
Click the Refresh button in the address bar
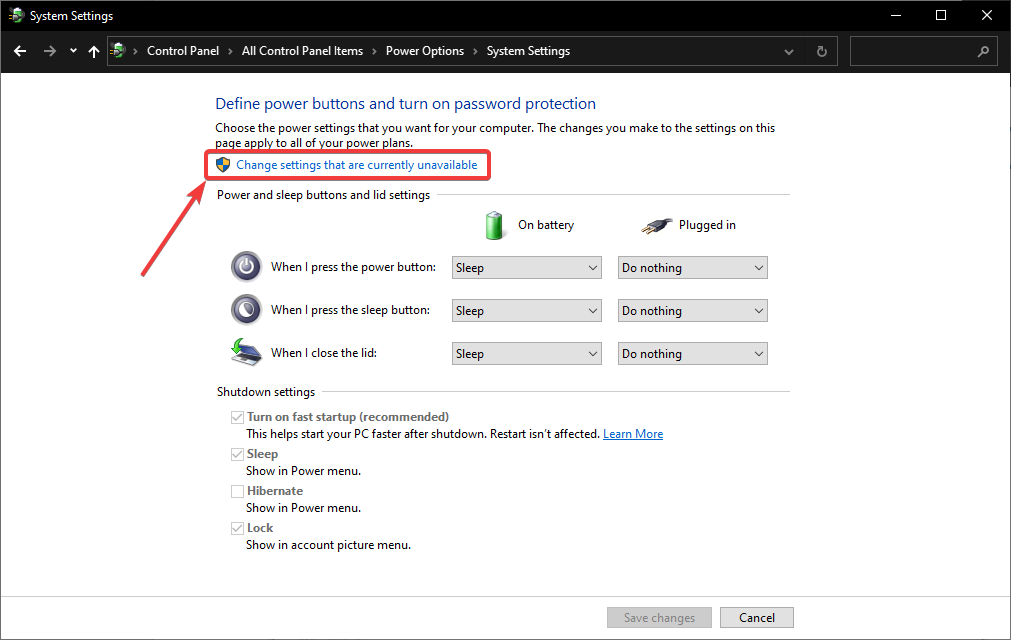[x=822, y=51]
